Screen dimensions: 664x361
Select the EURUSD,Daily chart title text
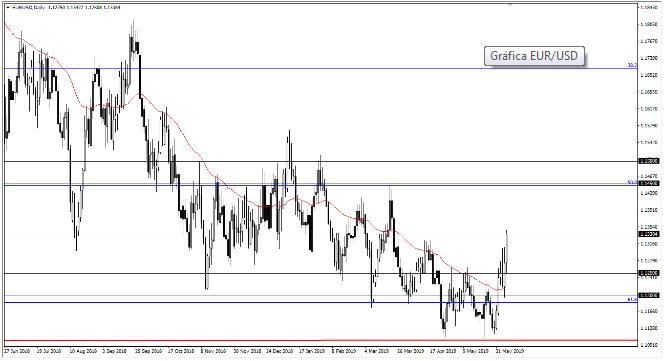coord(28,7)
